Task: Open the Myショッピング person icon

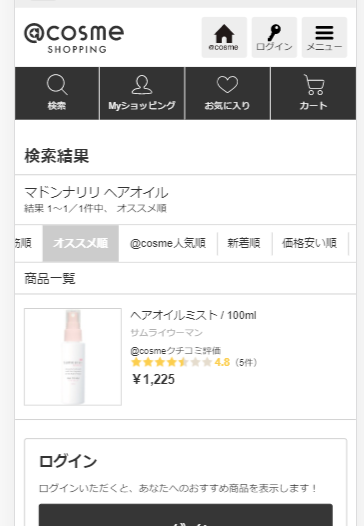Action: pyautogui.click(x=142, y=93)
